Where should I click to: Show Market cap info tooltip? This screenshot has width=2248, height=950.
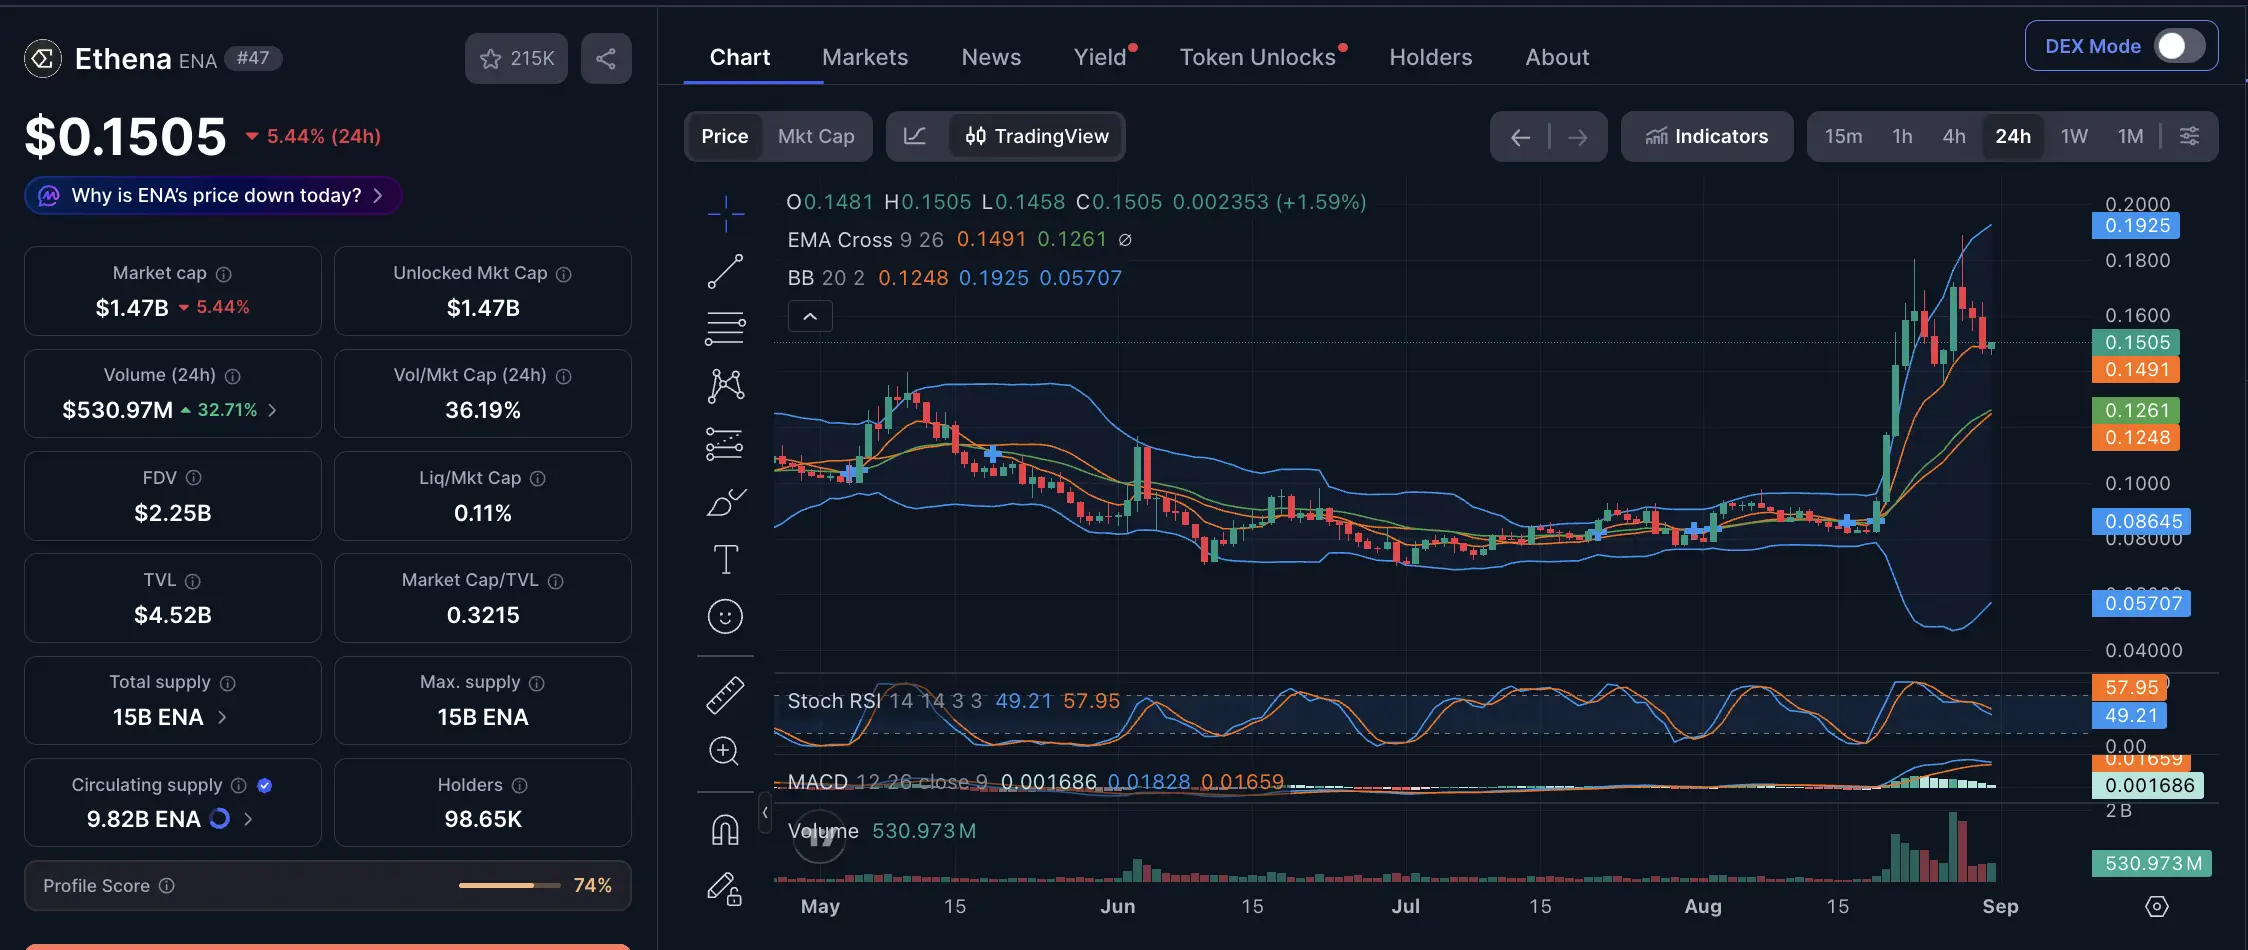(224, 274)
